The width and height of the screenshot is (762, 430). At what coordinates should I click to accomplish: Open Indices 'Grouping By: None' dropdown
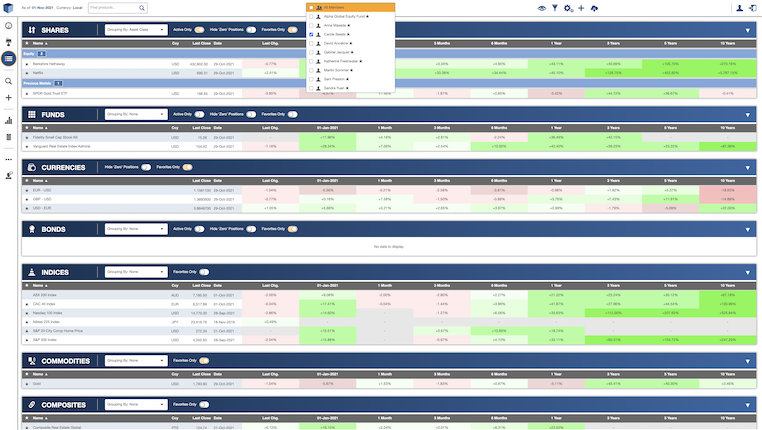136,271
